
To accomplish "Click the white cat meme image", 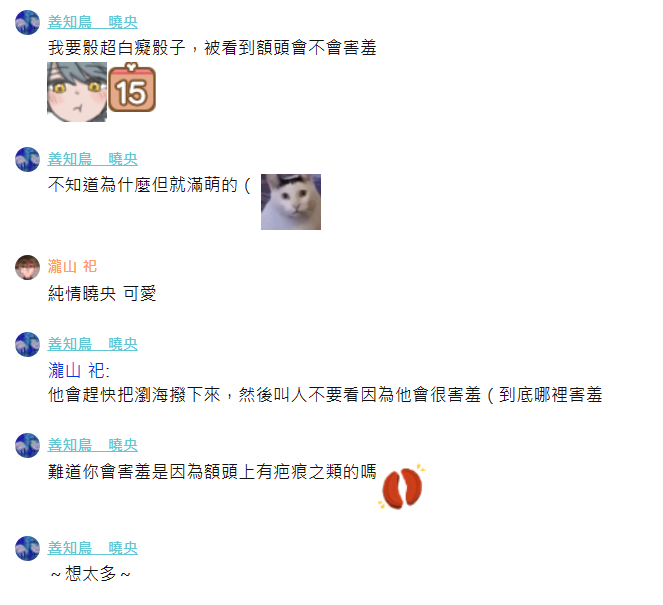I will coord(291,202).
